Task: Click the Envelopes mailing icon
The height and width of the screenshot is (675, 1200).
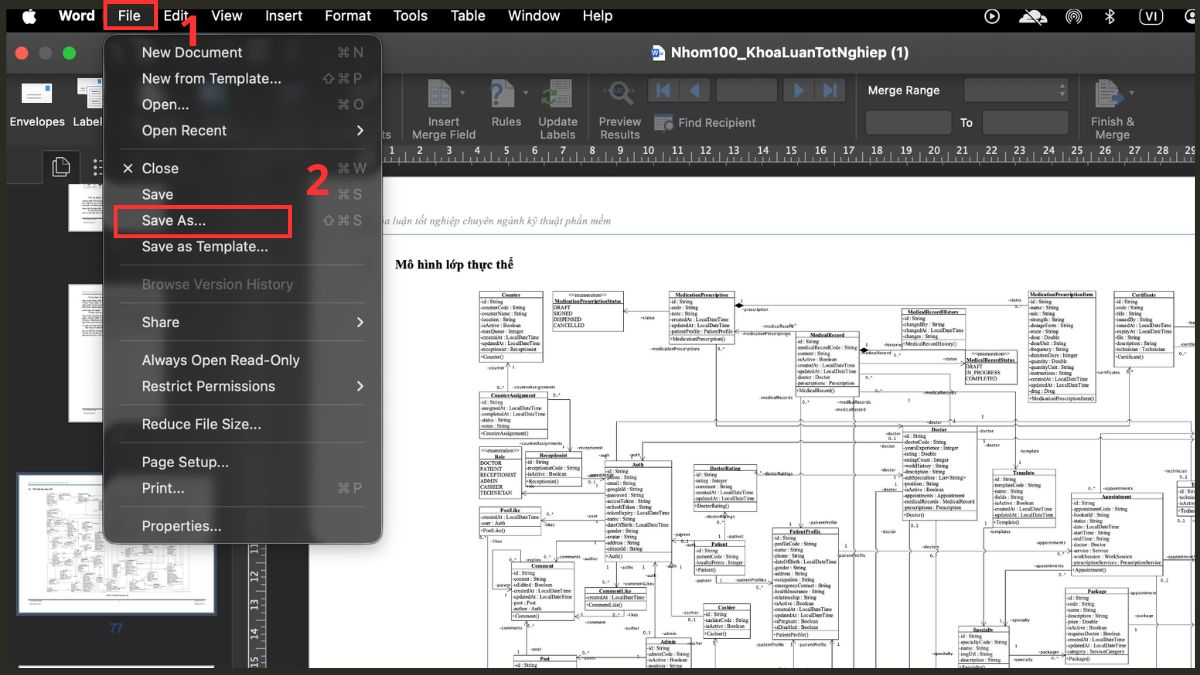Action: pyautogui.click(x=37, y=94)
